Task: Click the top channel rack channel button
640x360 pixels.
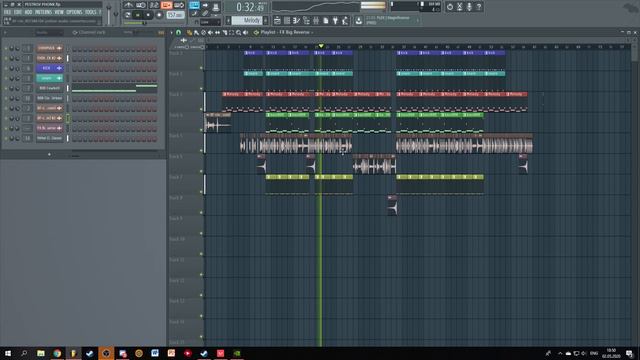Action: (49, 48)
